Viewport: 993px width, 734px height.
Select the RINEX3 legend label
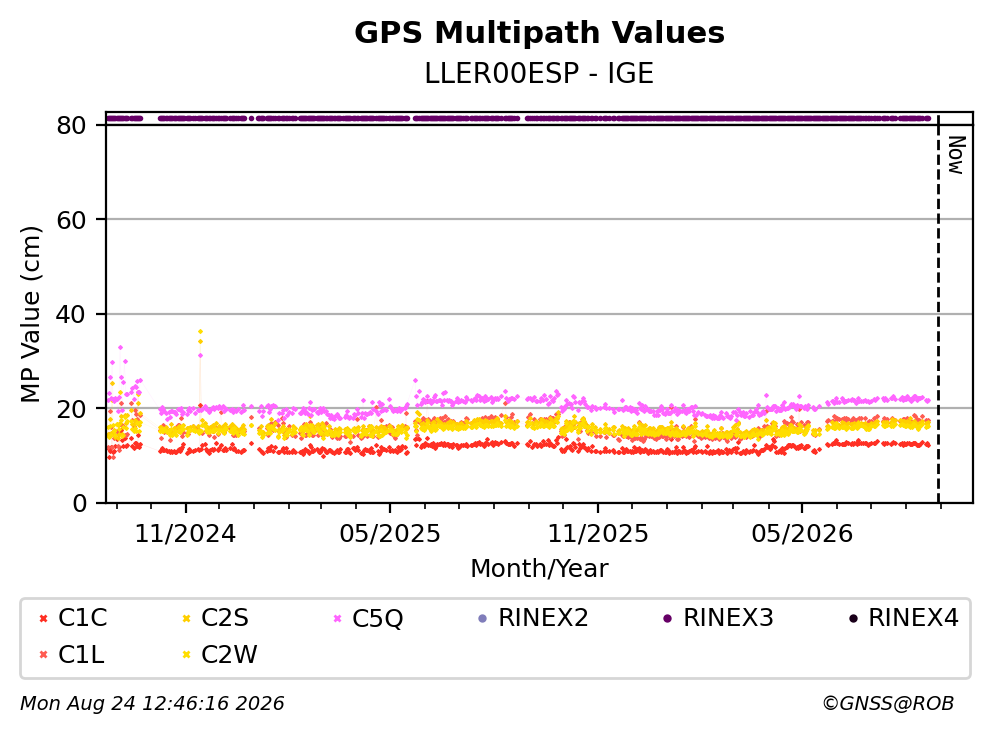click(x=728, y=618)
